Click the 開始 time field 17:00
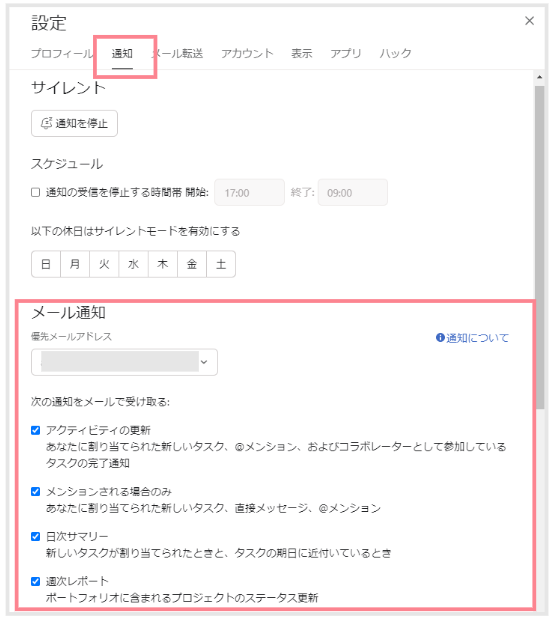 (x=250, y=193)
